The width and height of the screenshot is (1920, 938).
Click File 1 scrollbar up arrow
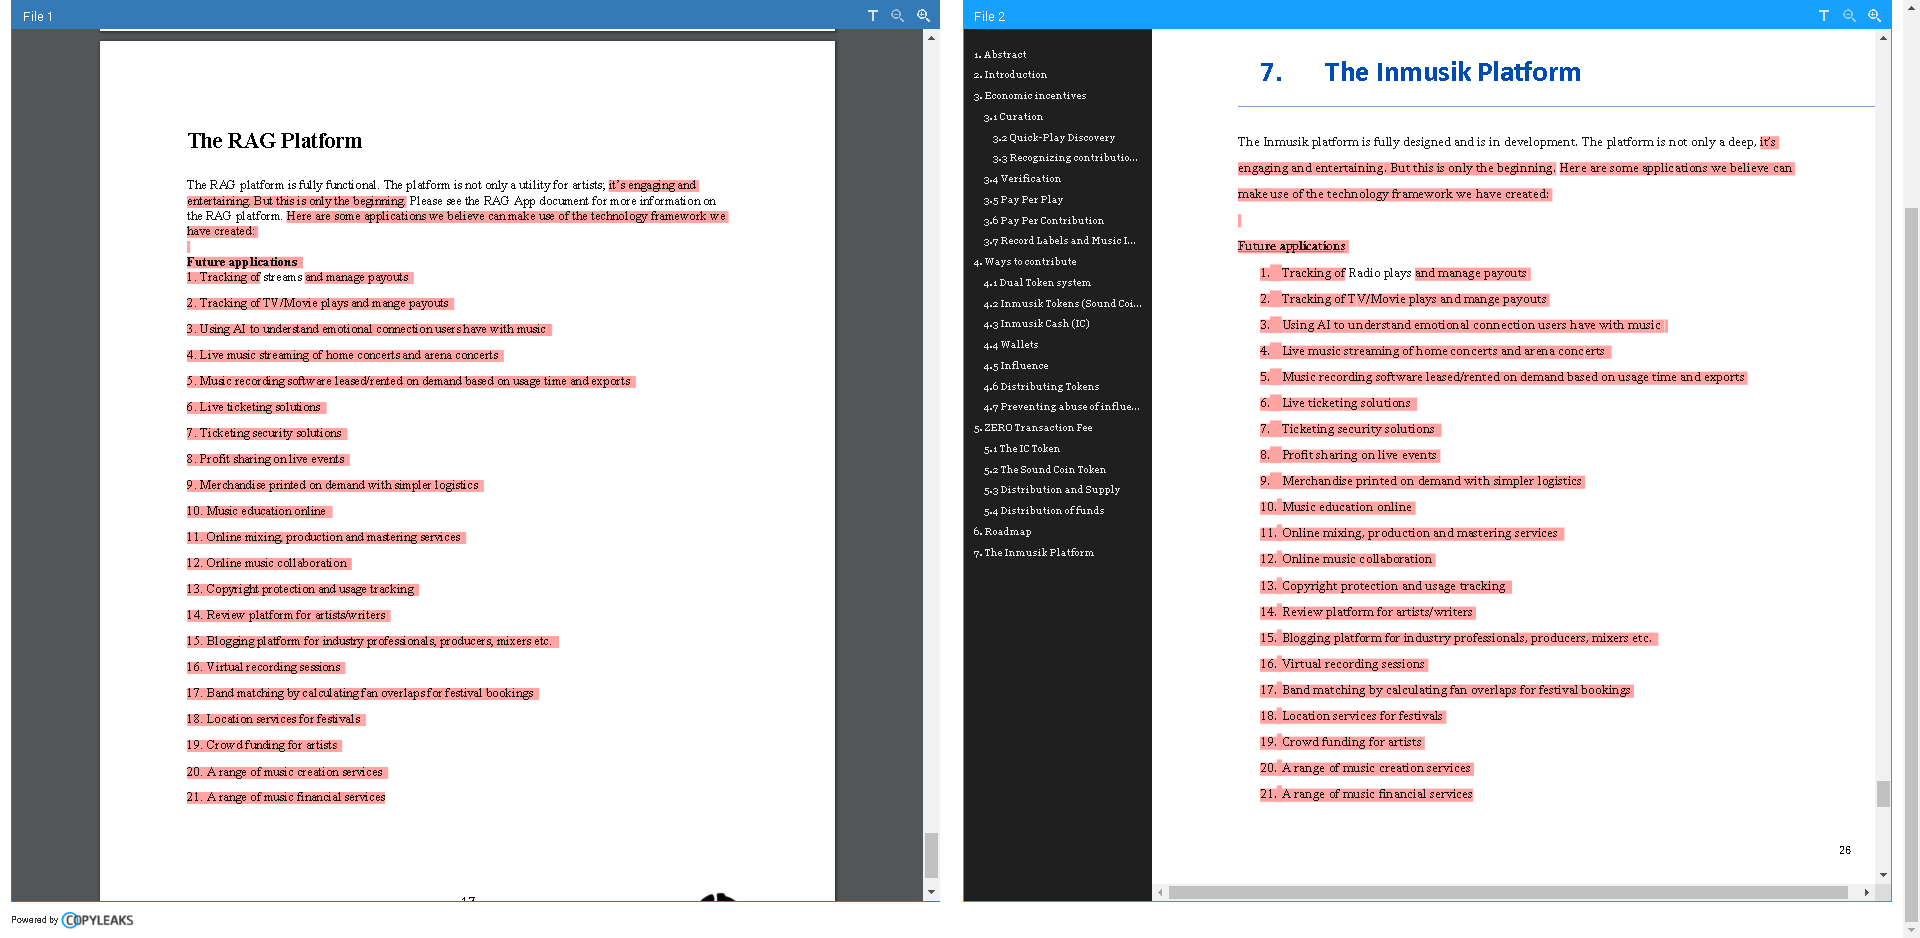tap(931, 38)
